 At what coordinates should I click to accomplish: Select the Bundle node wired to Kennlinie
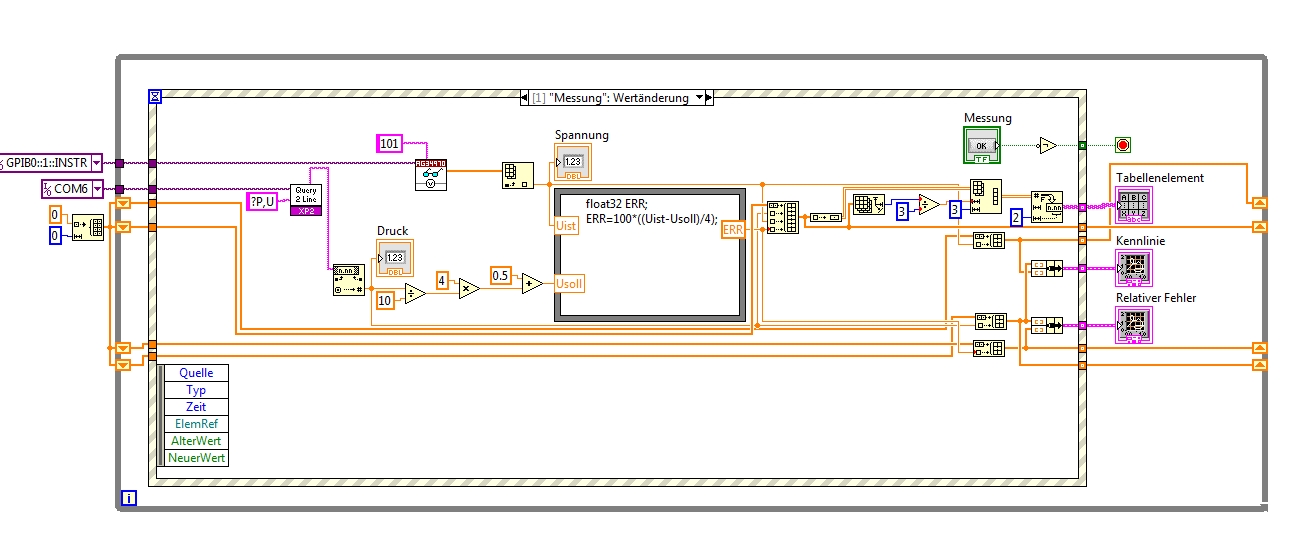click(x=1047, y=268)
